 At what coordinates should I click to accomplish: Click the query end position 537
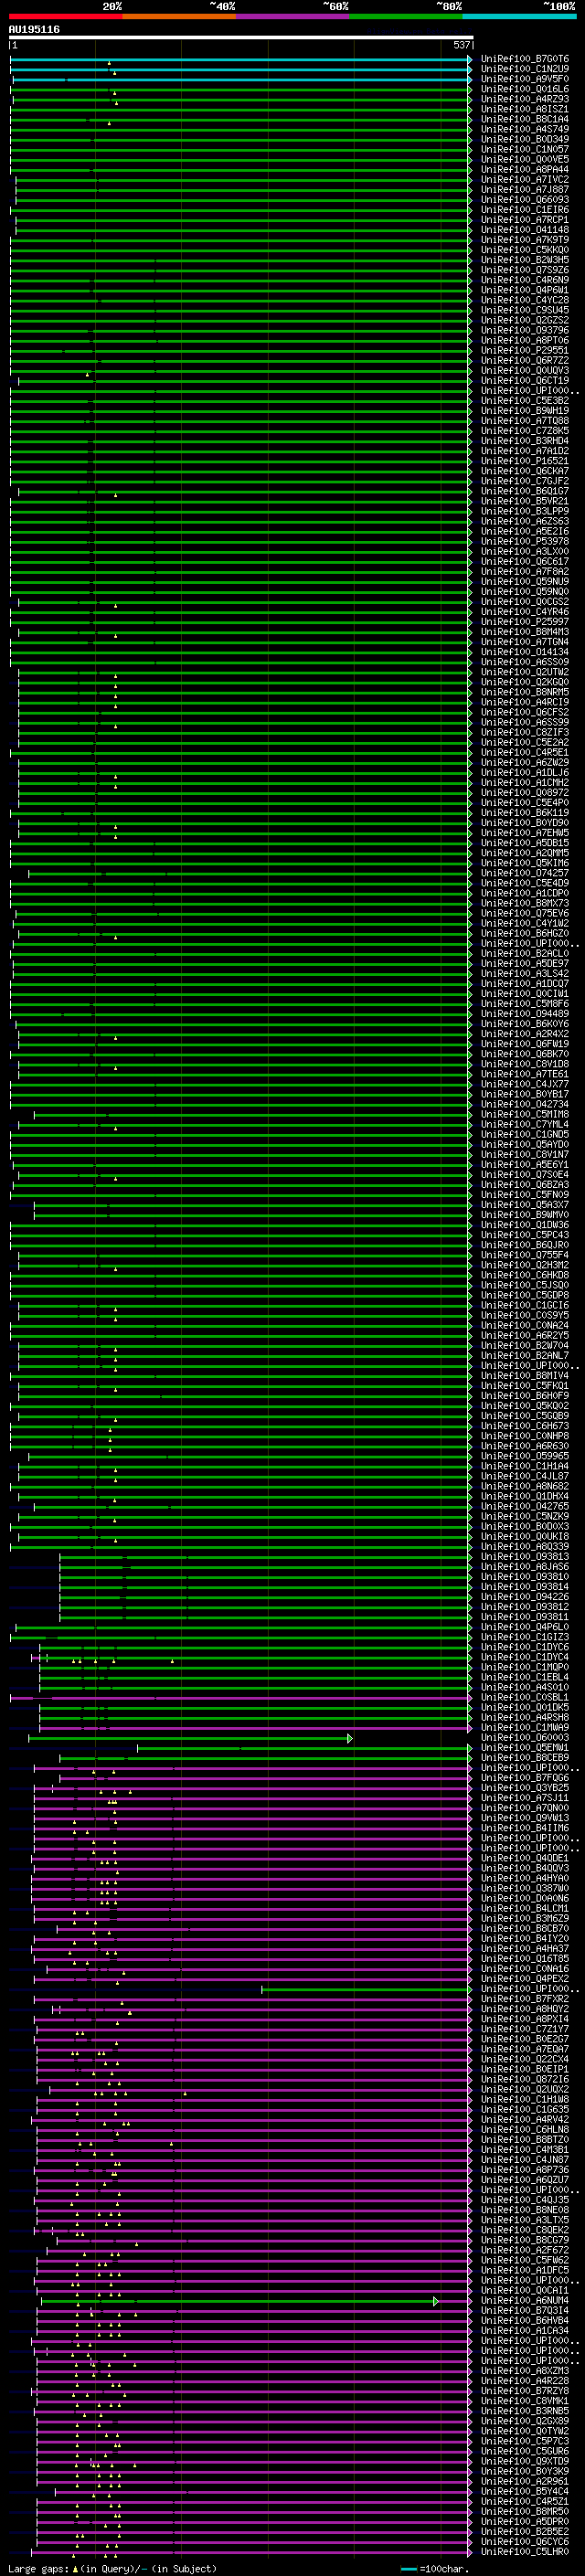click(x=462, y=45)
